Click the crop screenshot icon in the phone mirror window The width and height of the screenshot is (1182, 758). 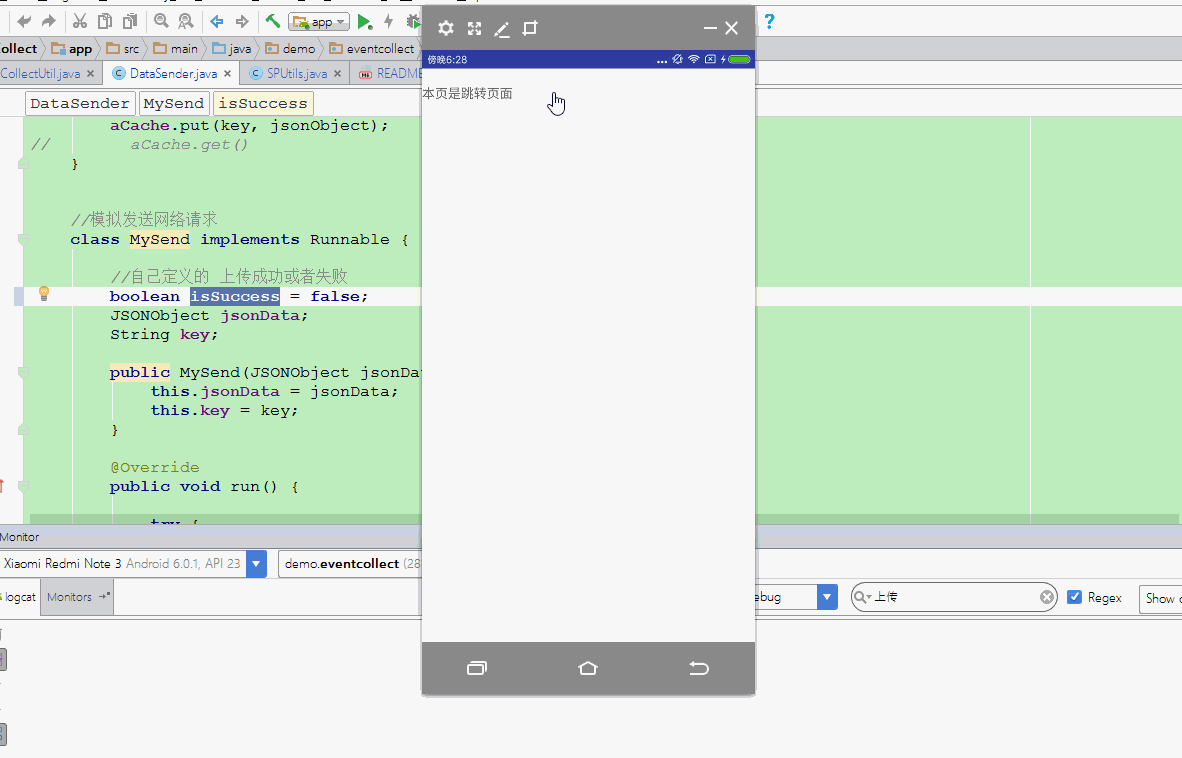point(530,29)
